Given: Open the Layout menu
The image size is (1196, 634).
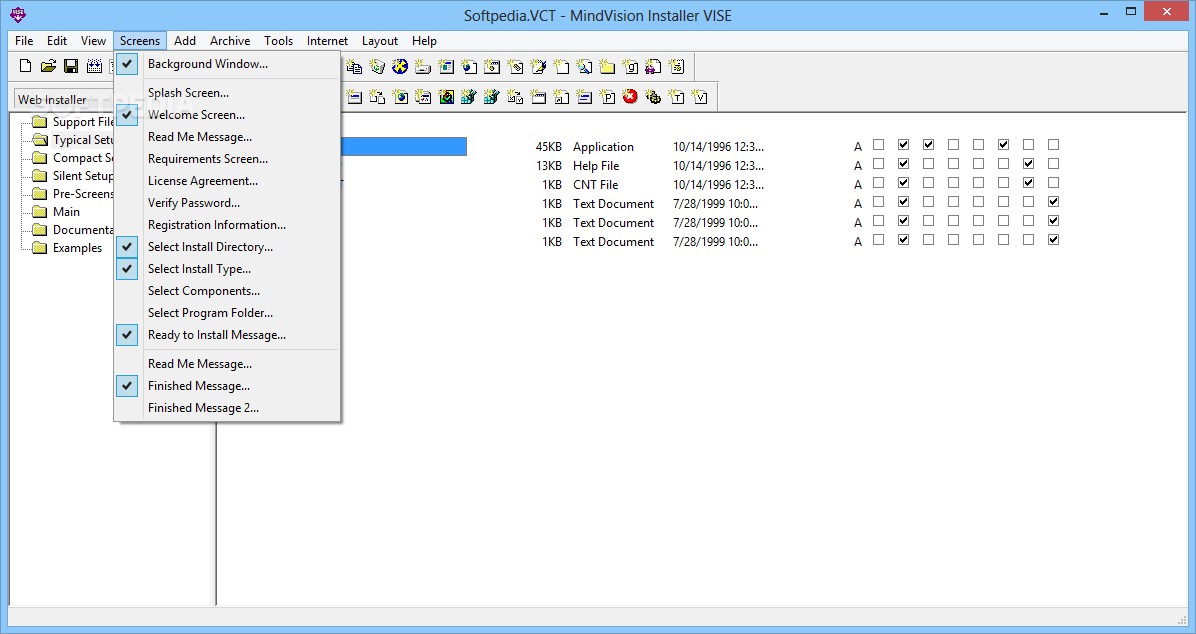Looking at the screenshot, I should tap(380, 40).
